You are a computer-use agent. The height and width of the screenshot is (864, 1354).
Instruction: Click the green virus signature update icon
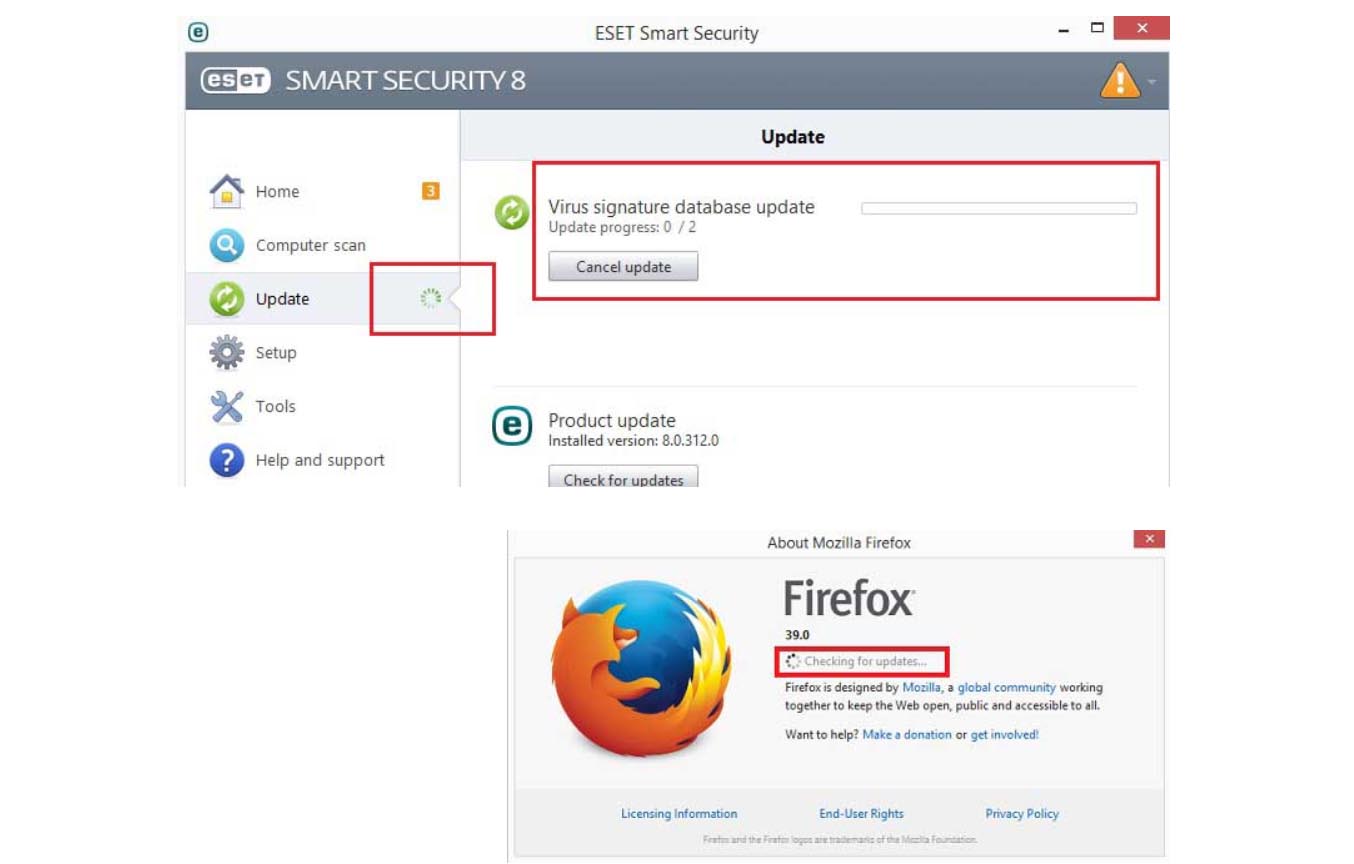point(512,212)
